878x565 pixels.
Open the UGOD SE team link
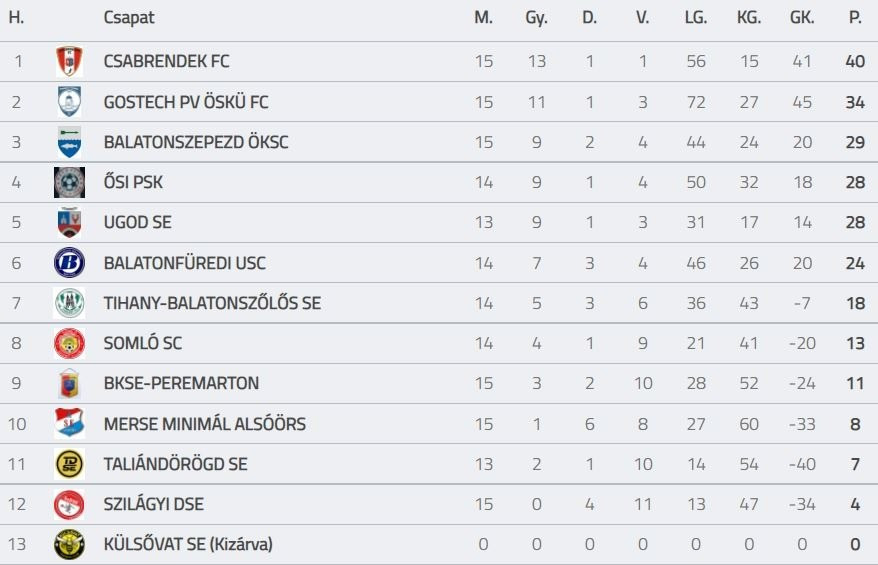click(x=137, y=223)
